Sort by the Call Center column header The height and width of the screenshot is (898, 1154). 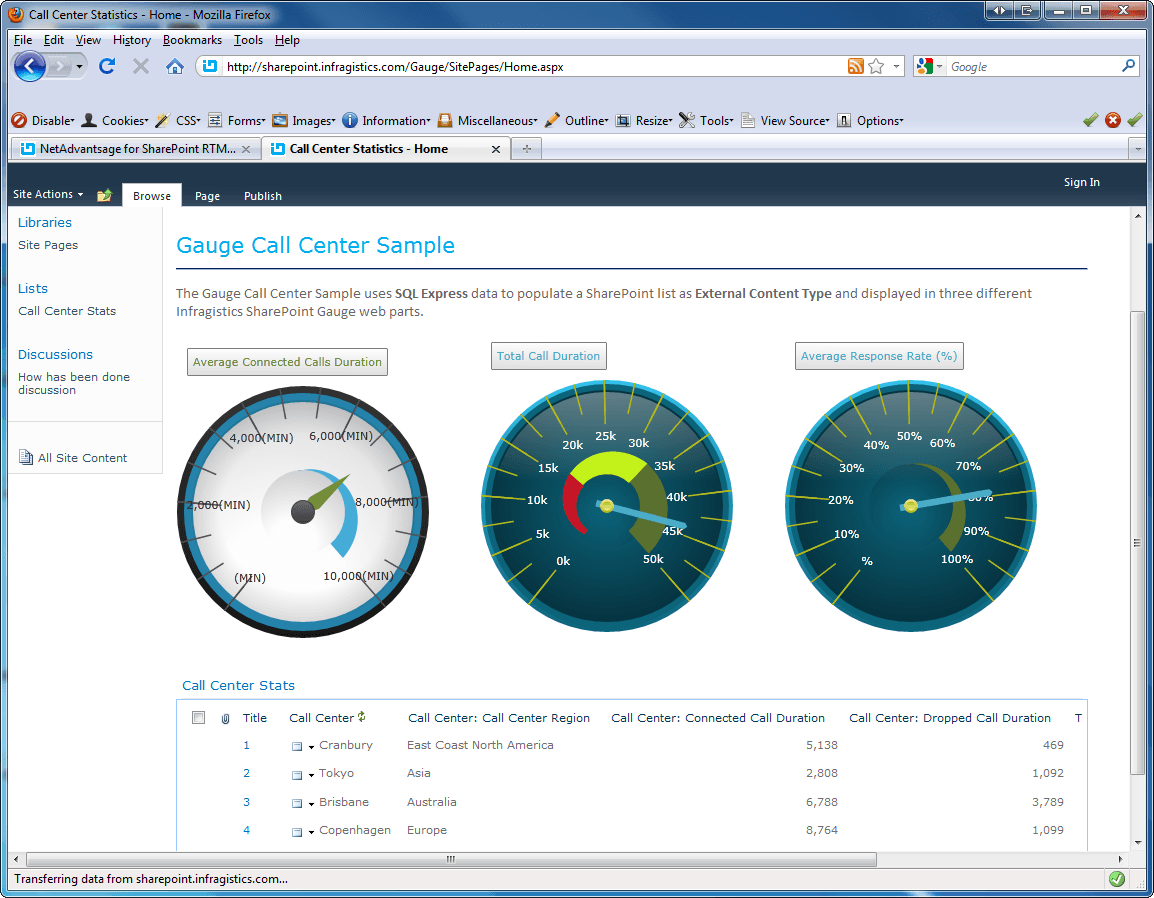coord(322,718)
